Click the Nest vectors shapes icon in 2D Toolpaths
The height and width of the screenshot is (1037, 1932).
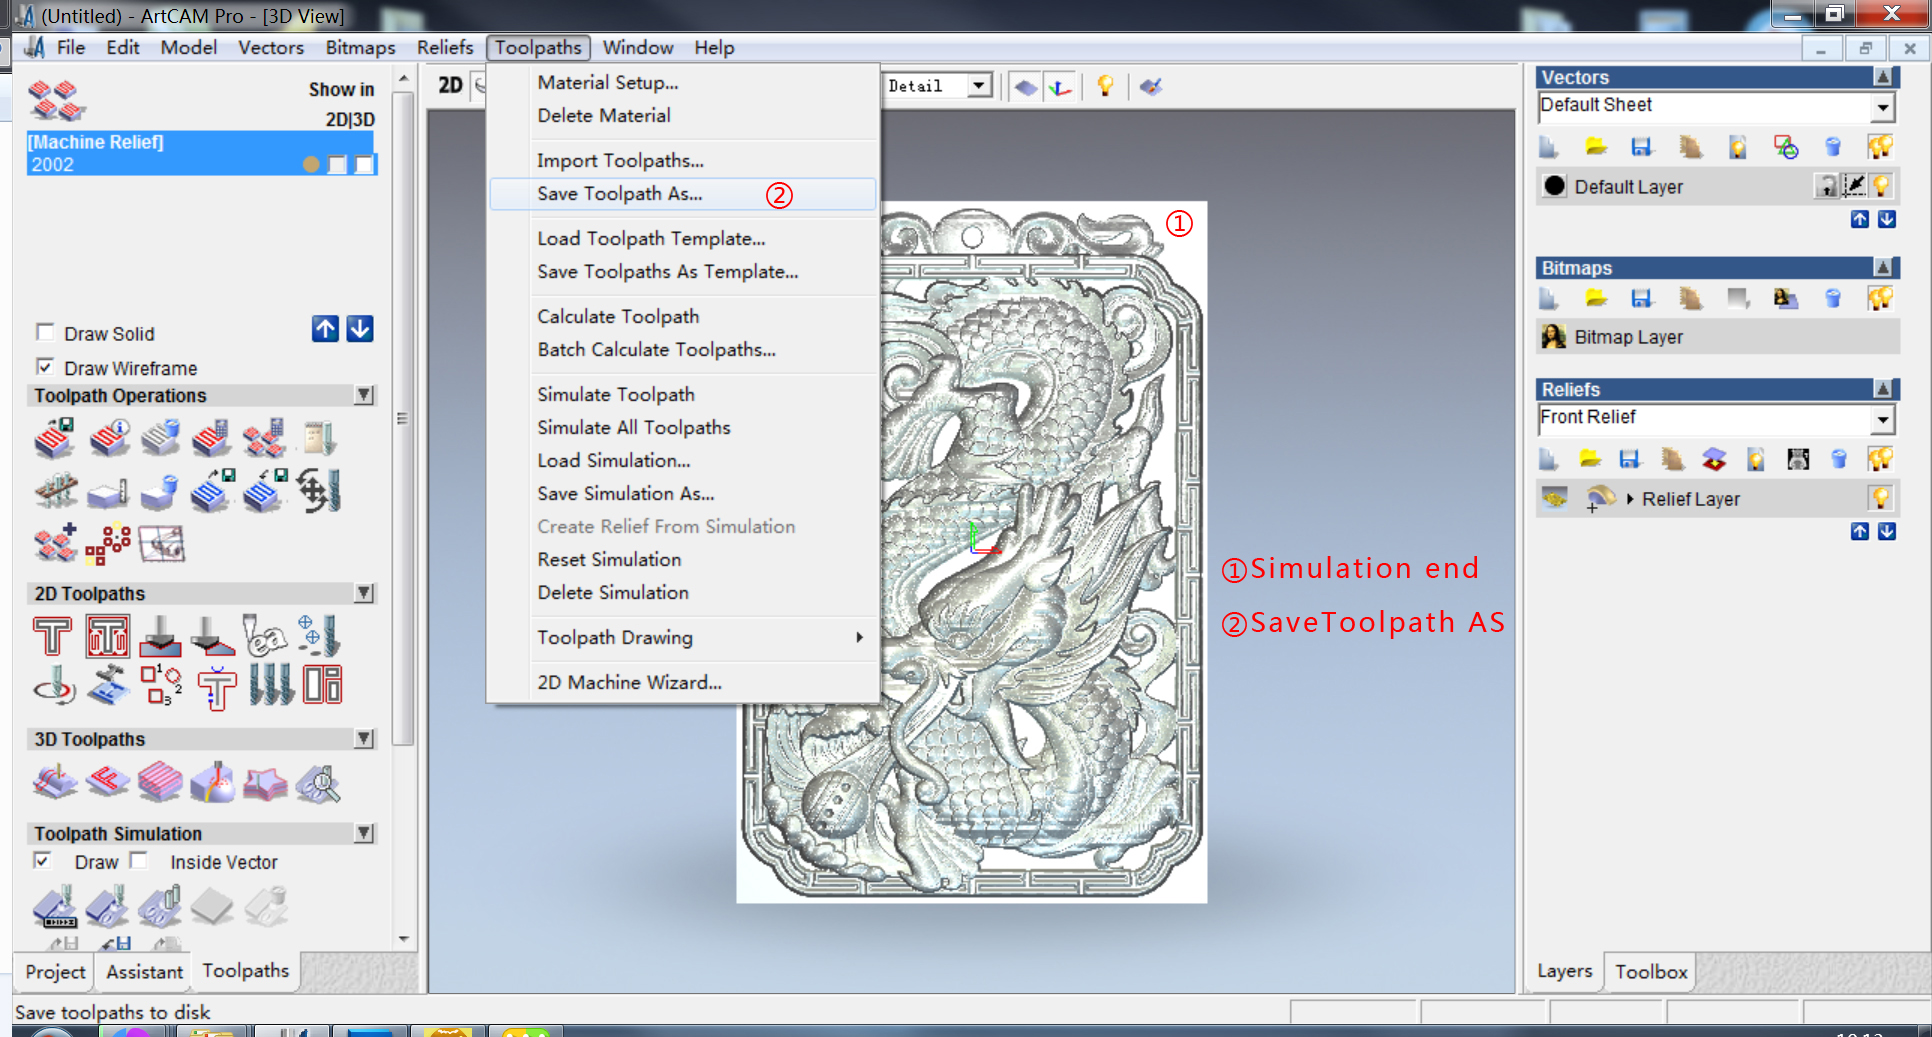[160, 685]
